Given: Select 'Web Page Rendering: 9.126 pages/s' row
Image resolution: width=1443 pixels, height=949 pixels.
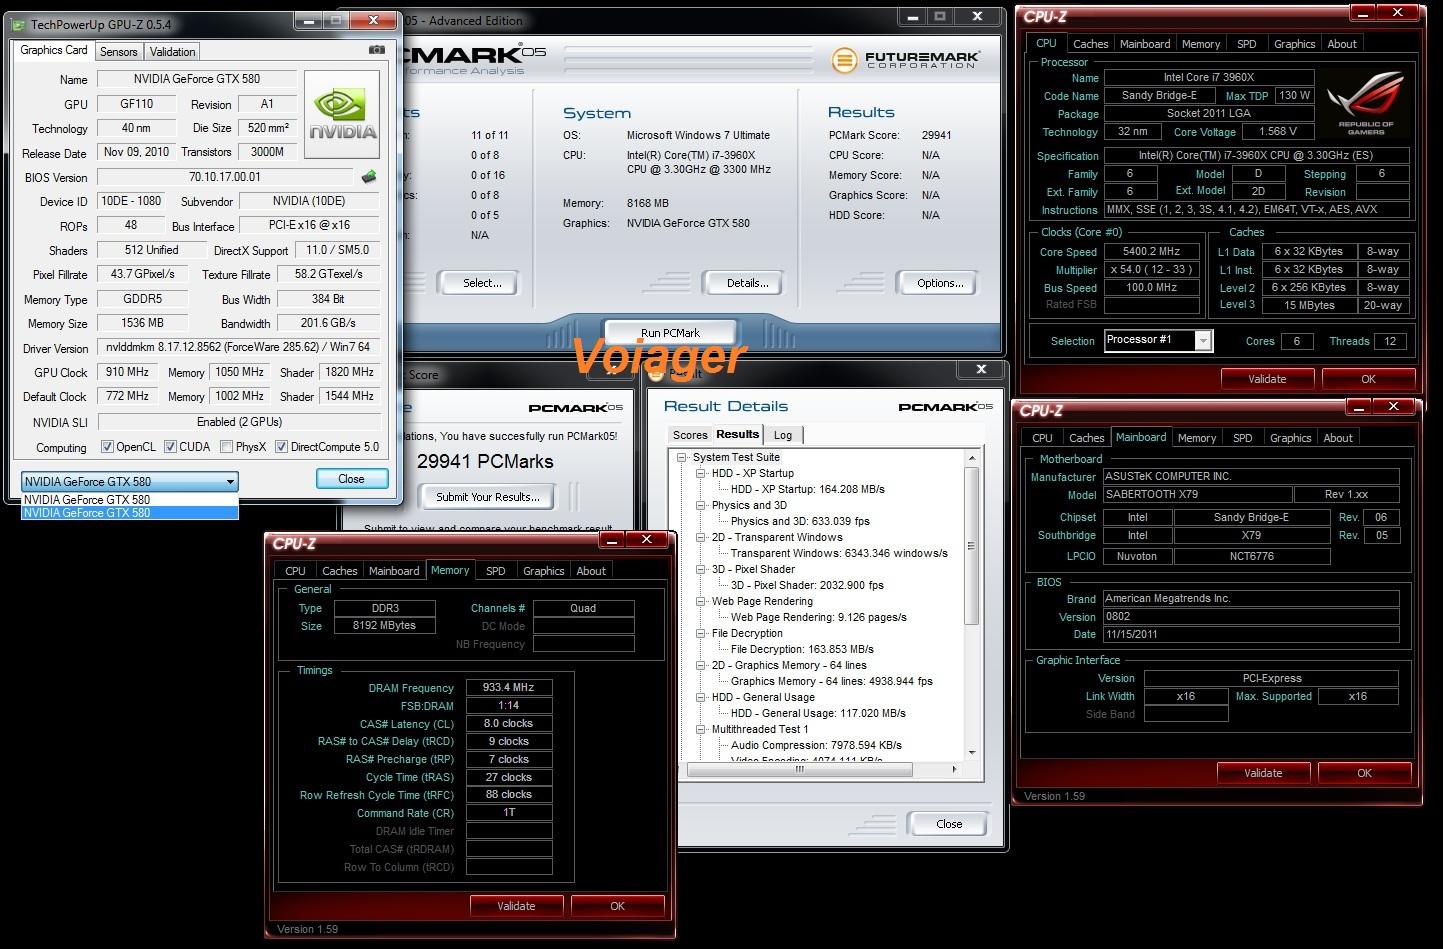Looking at the screenshot, I should [x=818, y=617].
